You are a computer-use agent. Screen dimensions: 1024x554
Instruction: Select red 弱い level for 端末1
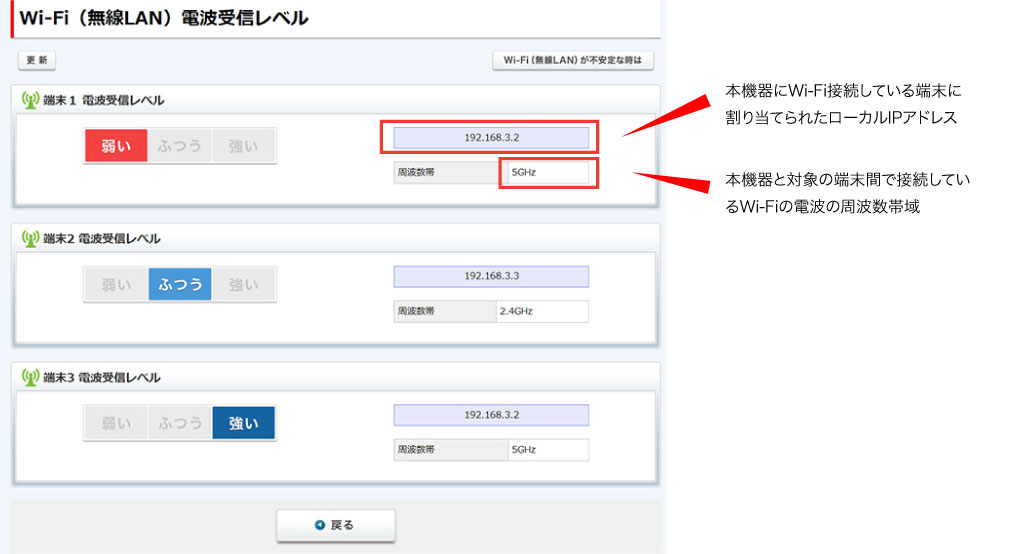tap(116, 146)
